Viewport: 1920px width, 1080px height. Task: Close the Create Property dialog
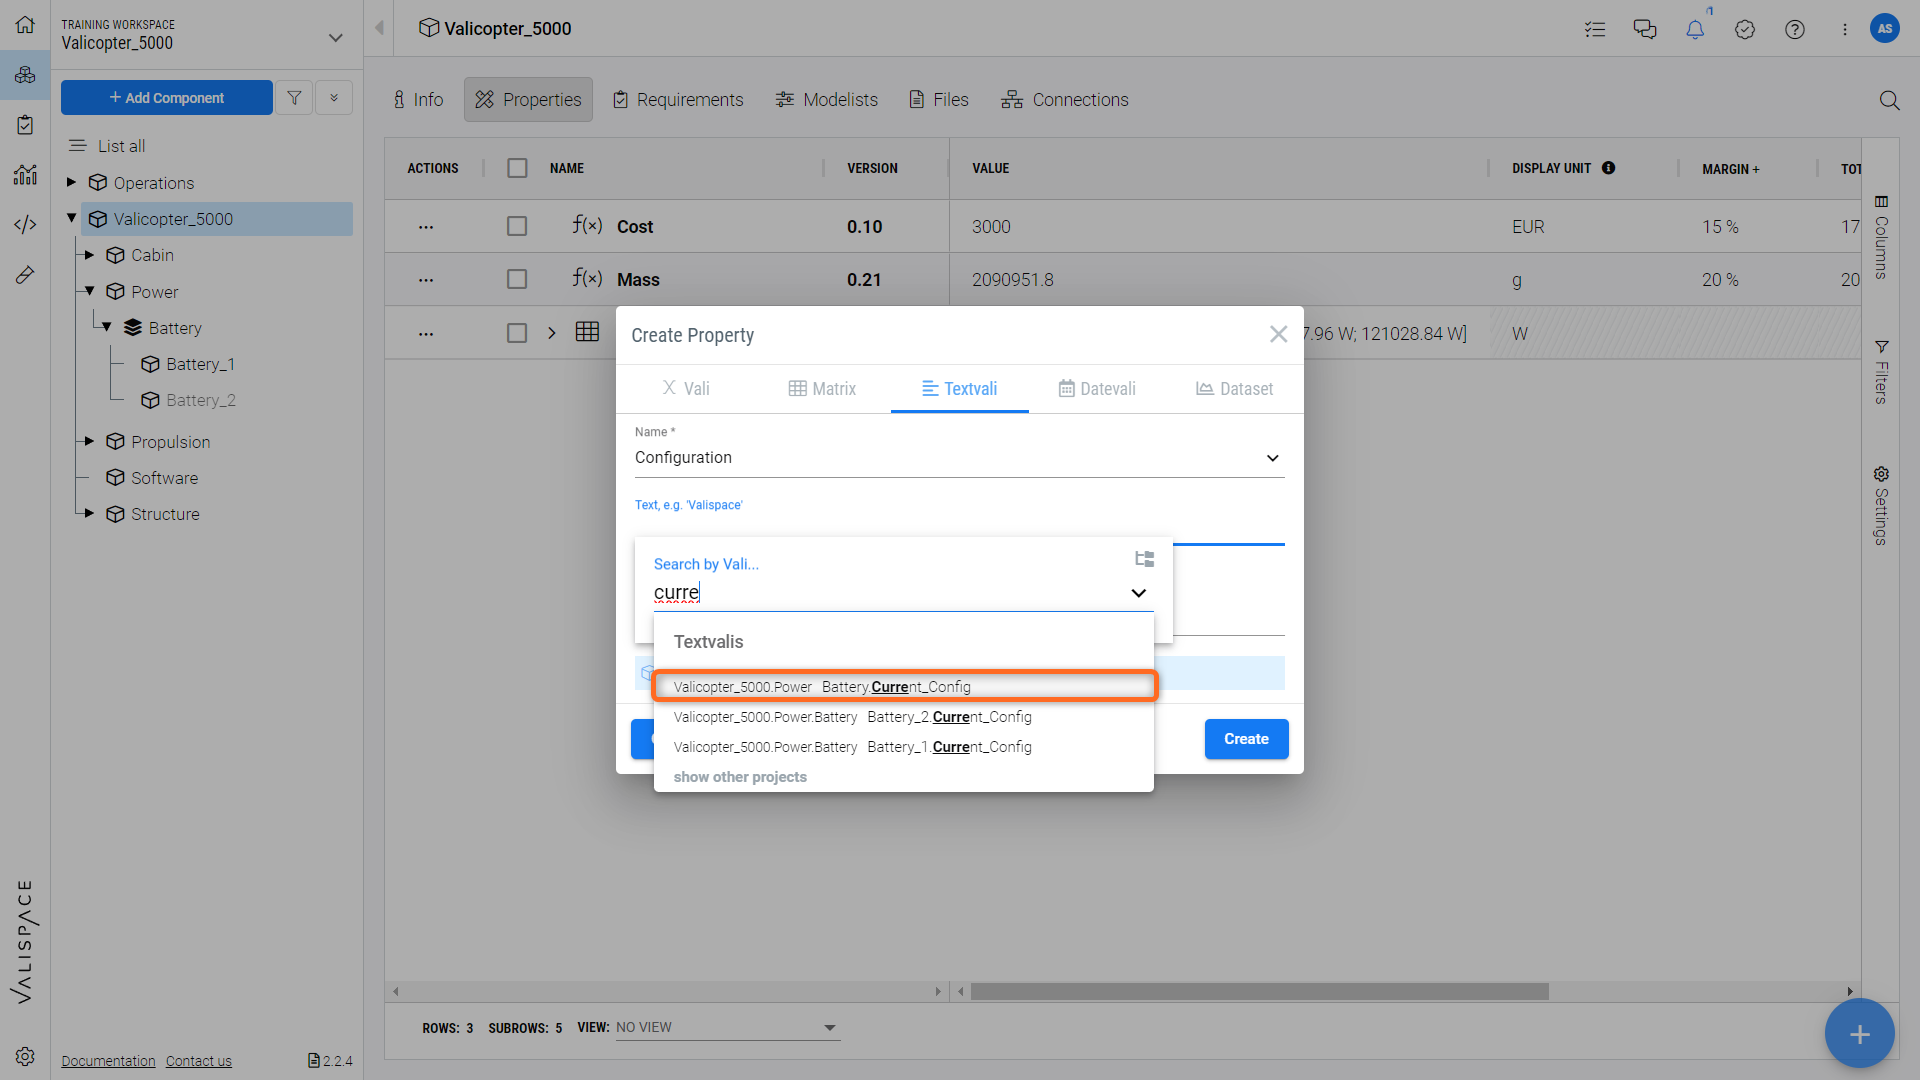tap(1278, 335)
